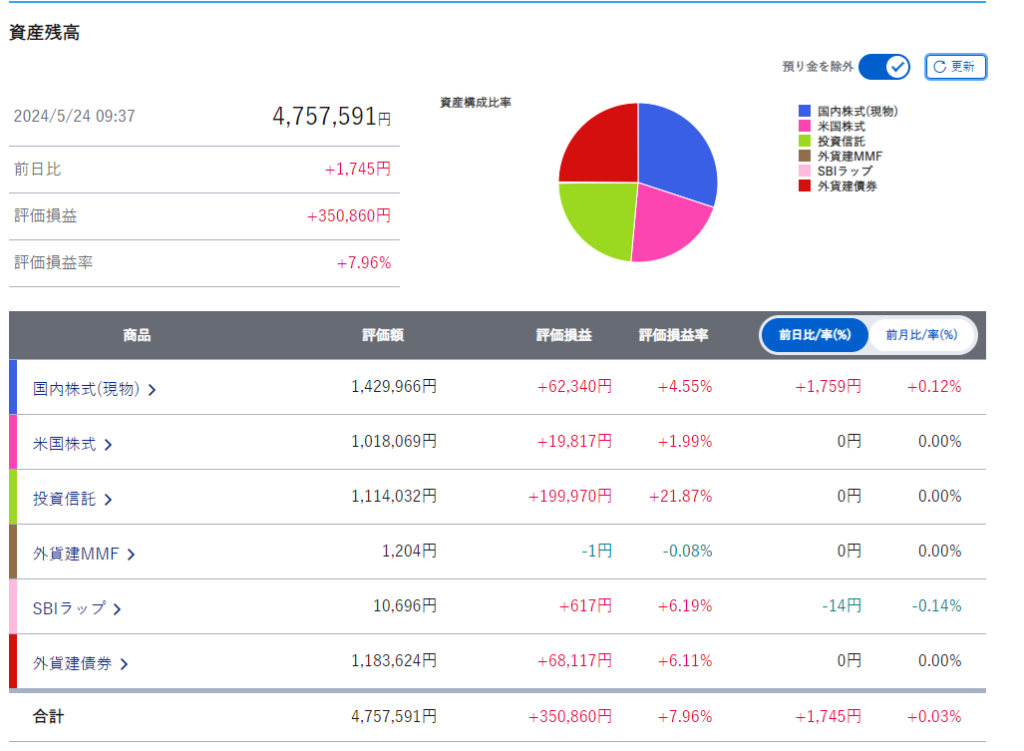Click chevron next to SBIラップ
This screenshot has width=1024, height=751.
click(x=117, y=609)
